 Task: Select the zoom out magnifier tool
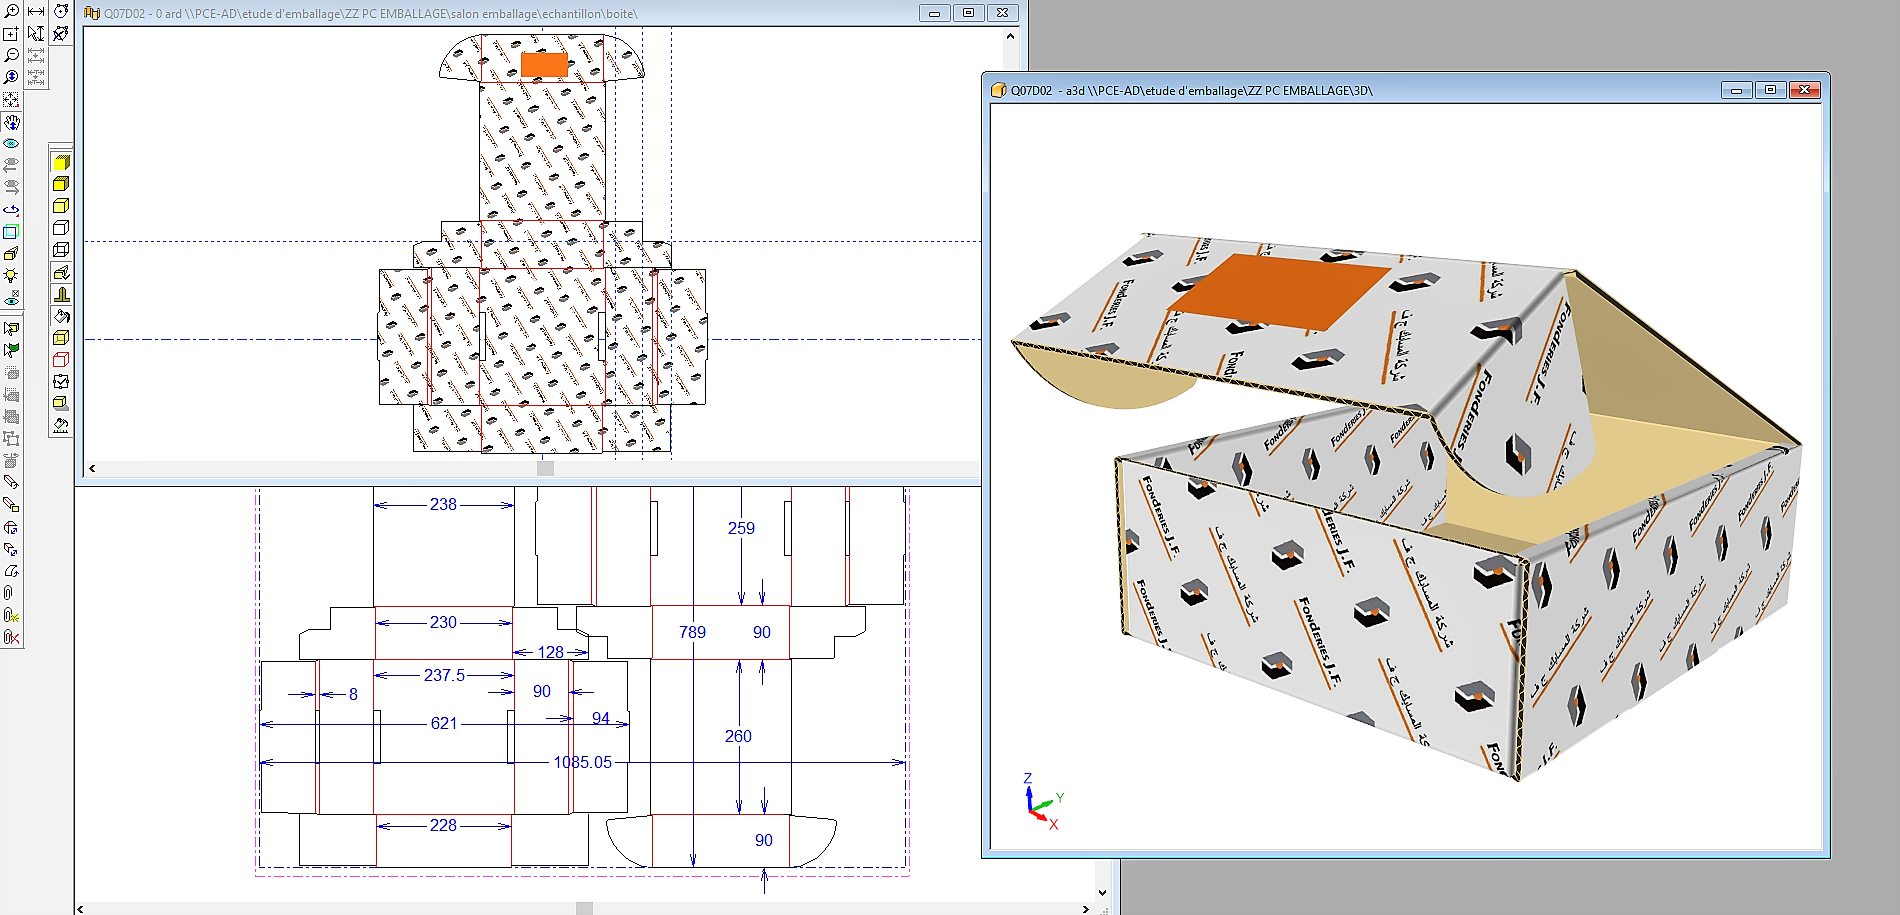(11, 55)
